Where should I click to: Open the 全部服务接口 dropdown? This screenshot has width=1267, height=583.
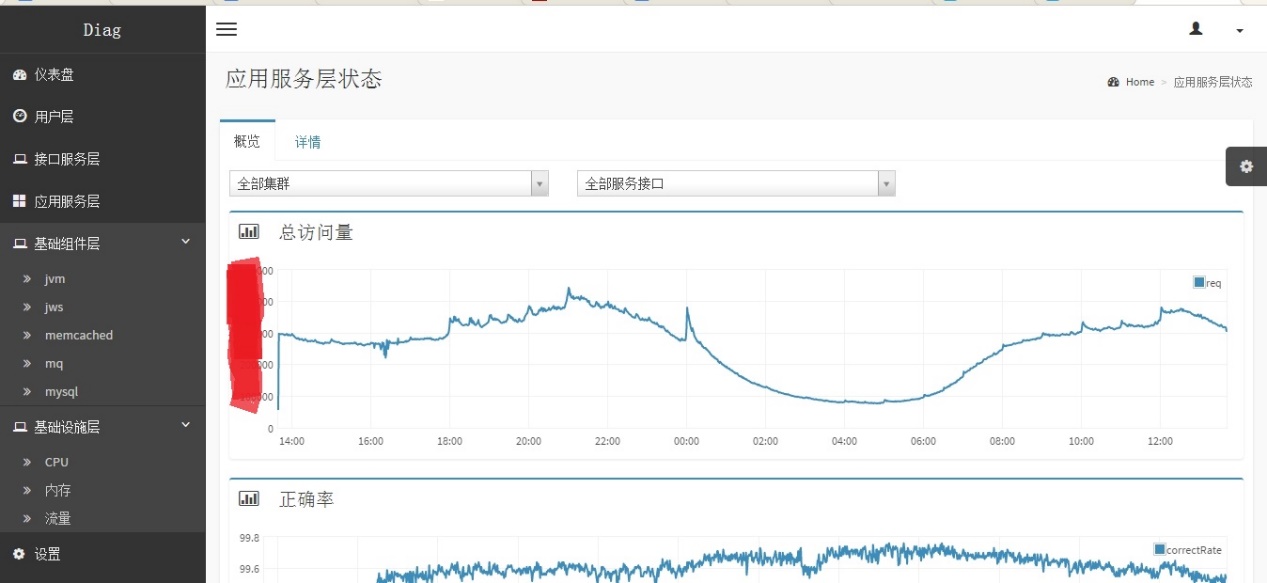click(735, 184)
